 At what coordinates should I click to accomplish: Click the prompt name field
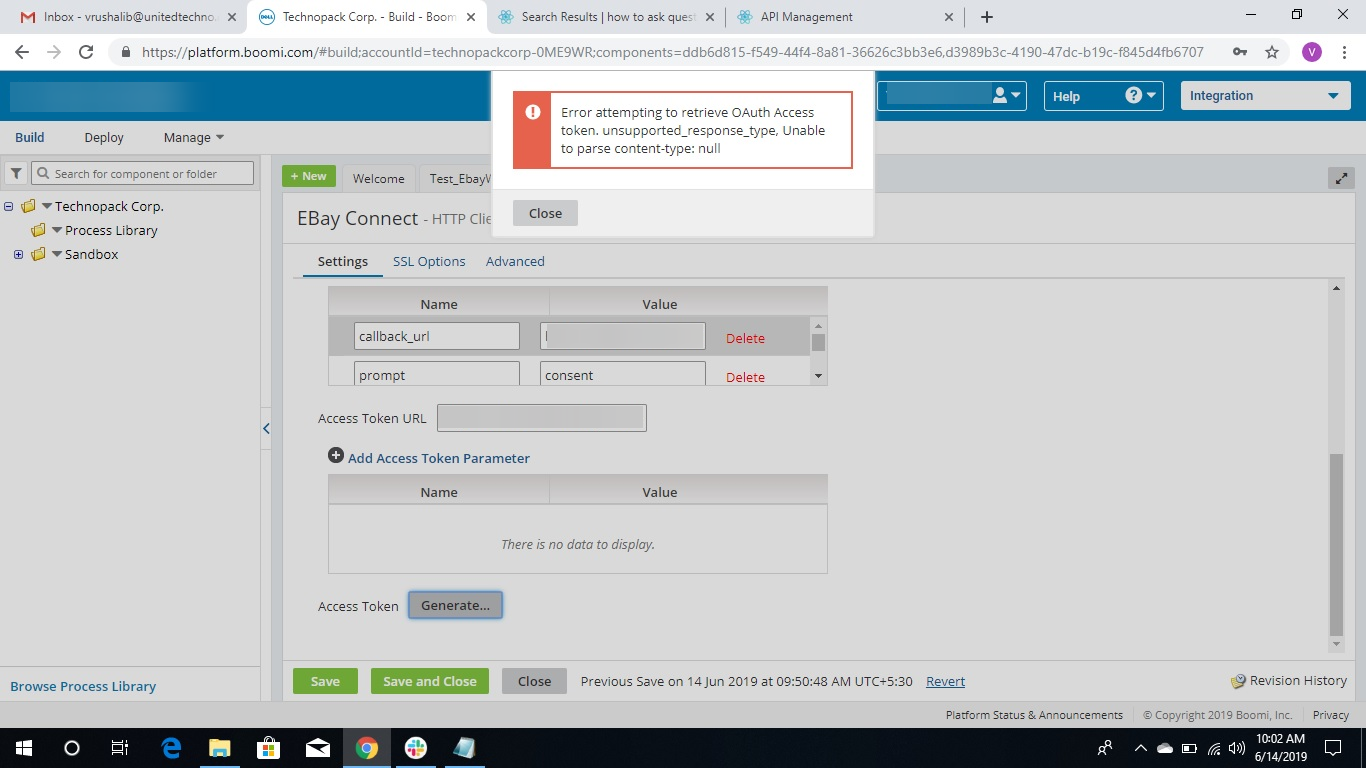point(437,374)
